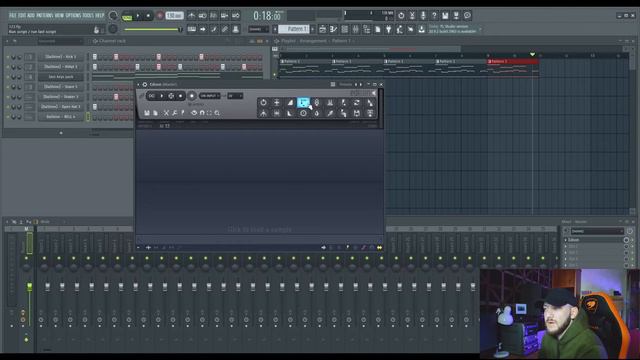This screenshot has width=640, height=360.
Task: Toggle the PAT/SONG mode switch
Action: tap(127, 16)
